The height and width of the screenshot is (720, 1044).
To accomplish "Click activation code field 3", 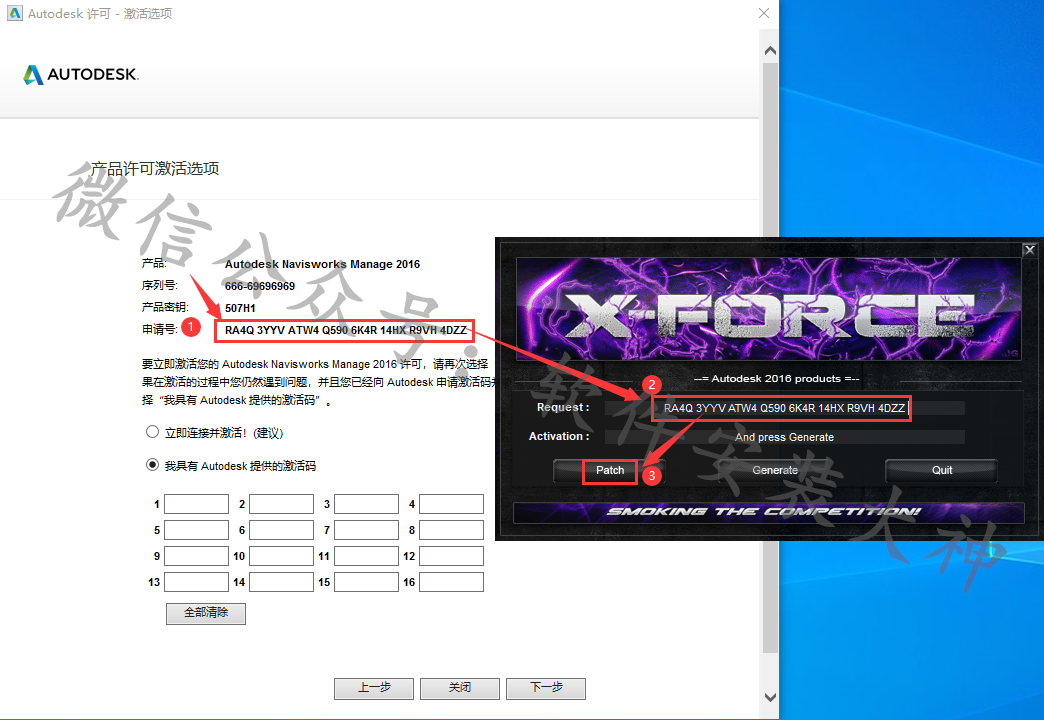I will tap(367, 504).
